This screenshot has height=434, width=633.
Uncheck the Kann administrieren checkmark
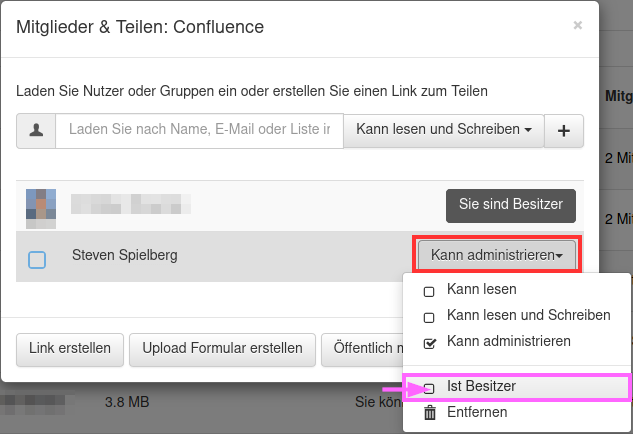pos(430,343)
